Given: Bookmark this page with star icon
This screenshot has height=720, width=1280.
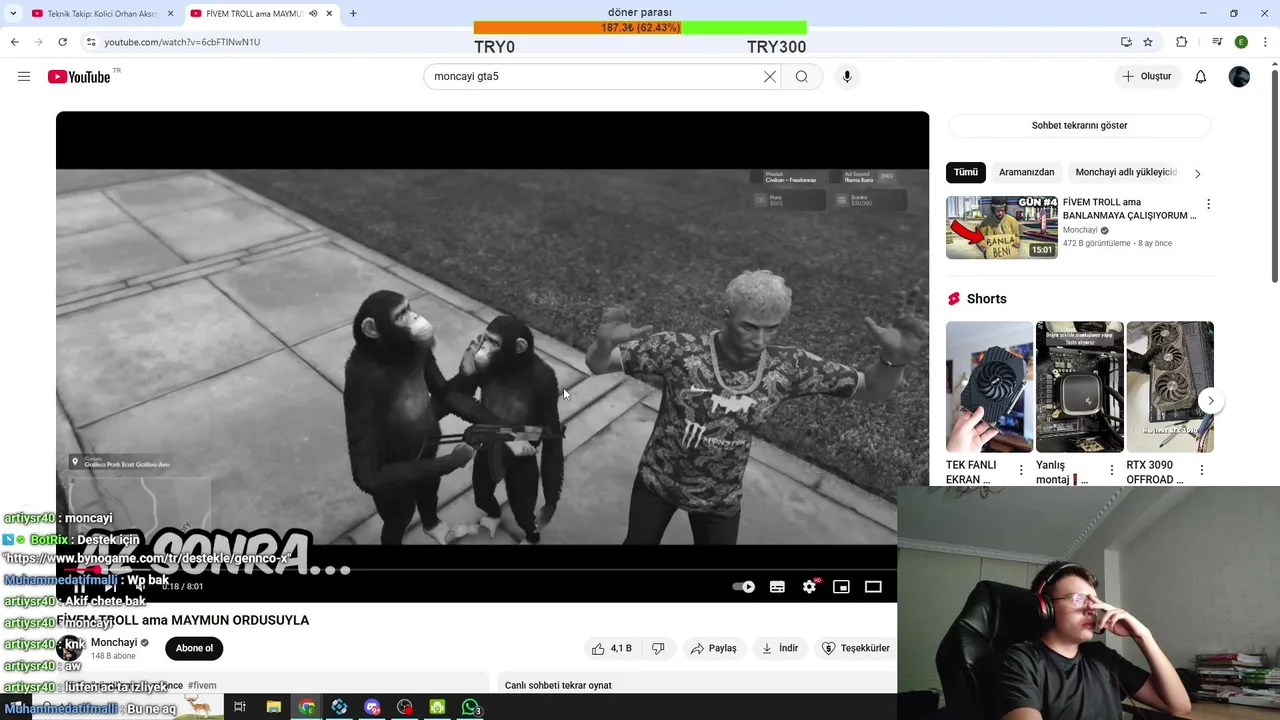Looking at the screenshot, I should point(1148,42).
